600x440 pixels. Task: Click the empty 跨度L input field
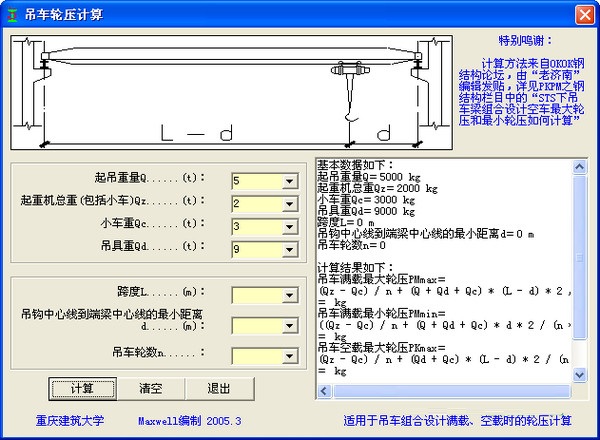click(x=257, y=295)
